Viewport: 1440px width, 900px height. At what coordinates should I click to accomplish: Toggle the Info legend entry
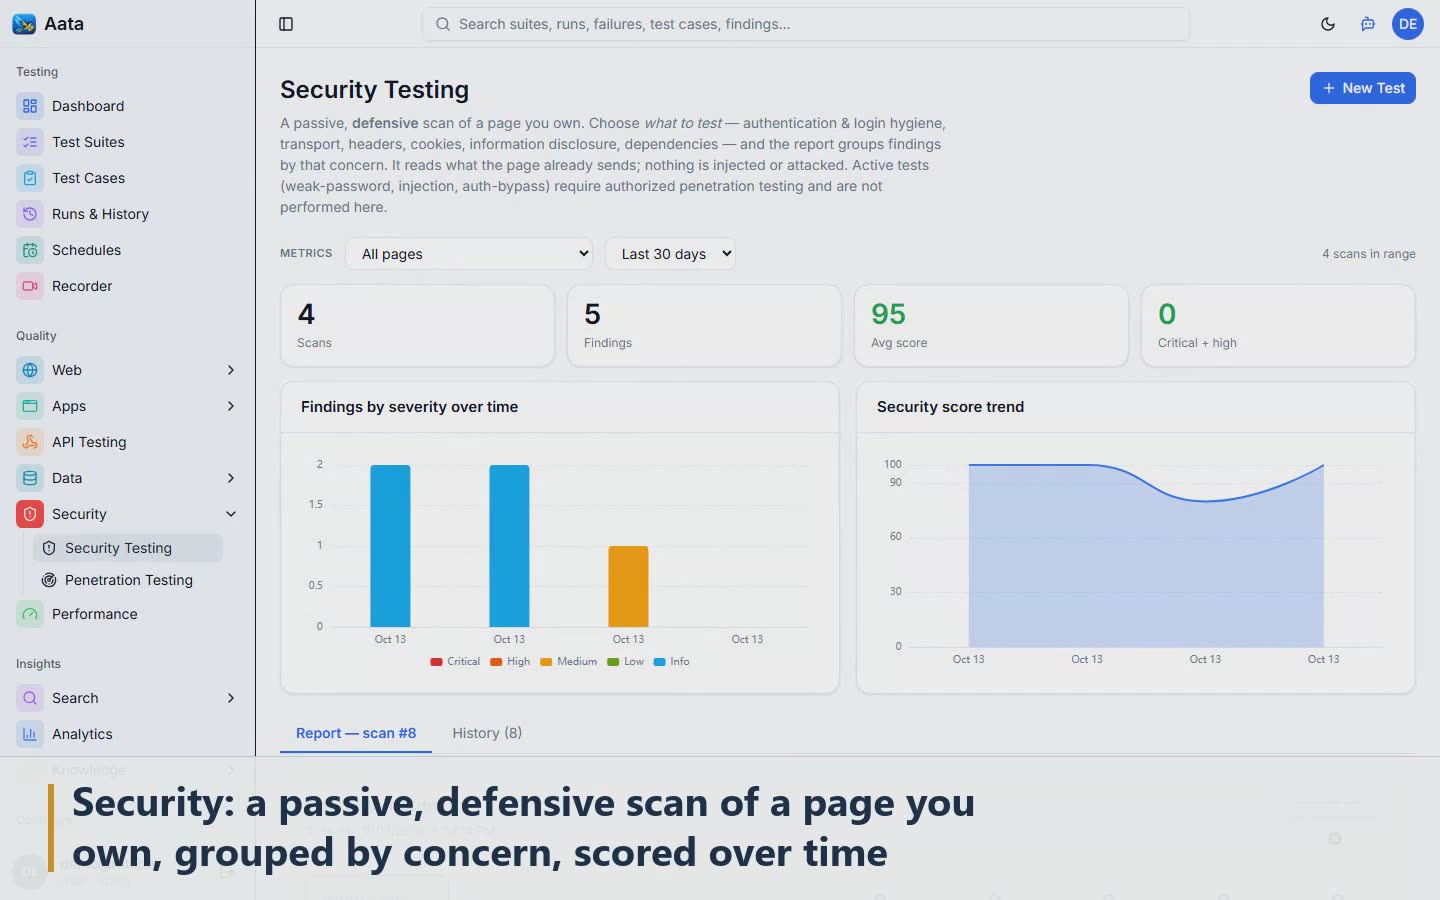(671, 662)
